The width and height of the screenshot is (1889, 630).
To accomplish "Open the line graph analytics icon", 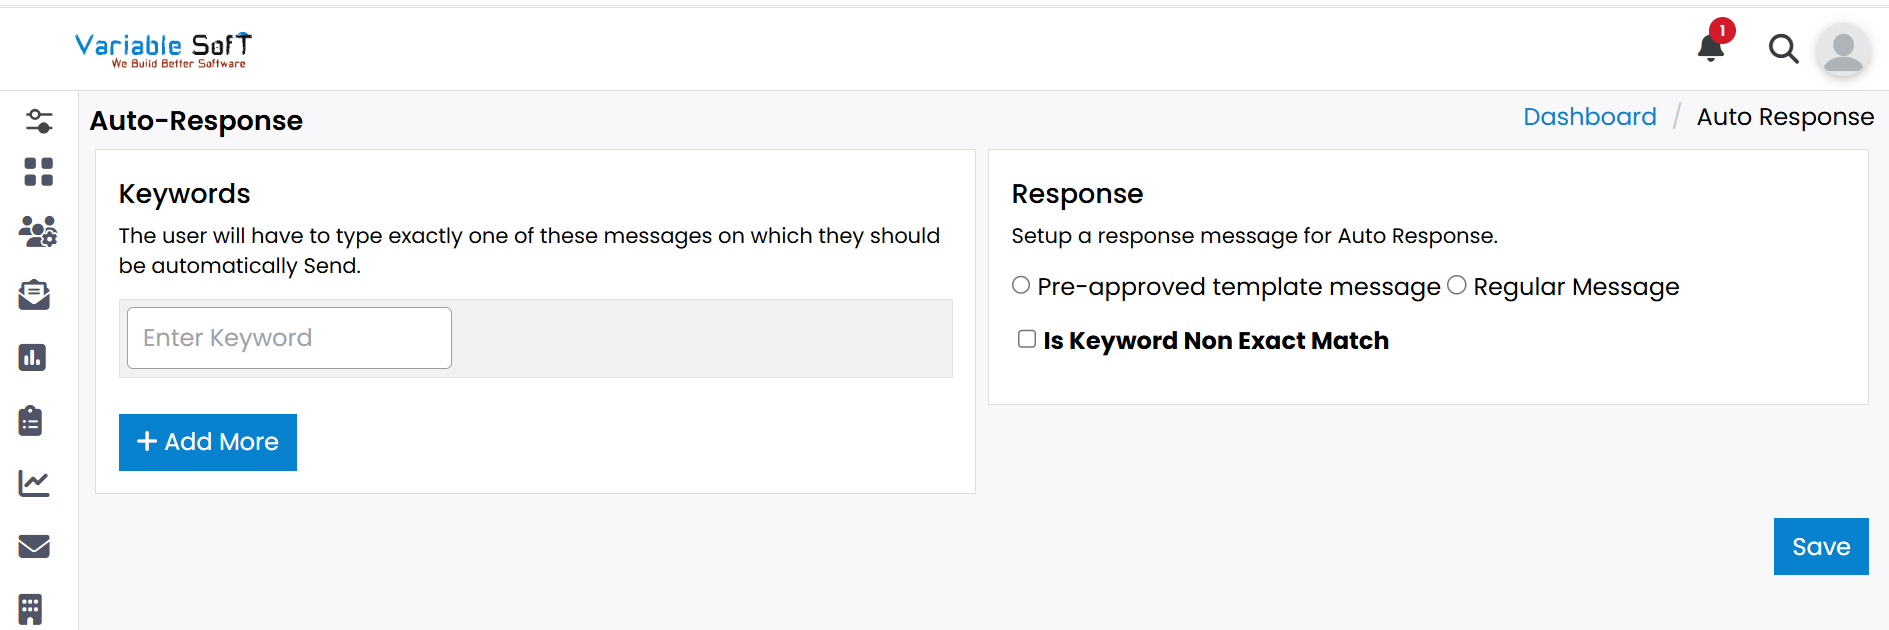I will point(34,484).
